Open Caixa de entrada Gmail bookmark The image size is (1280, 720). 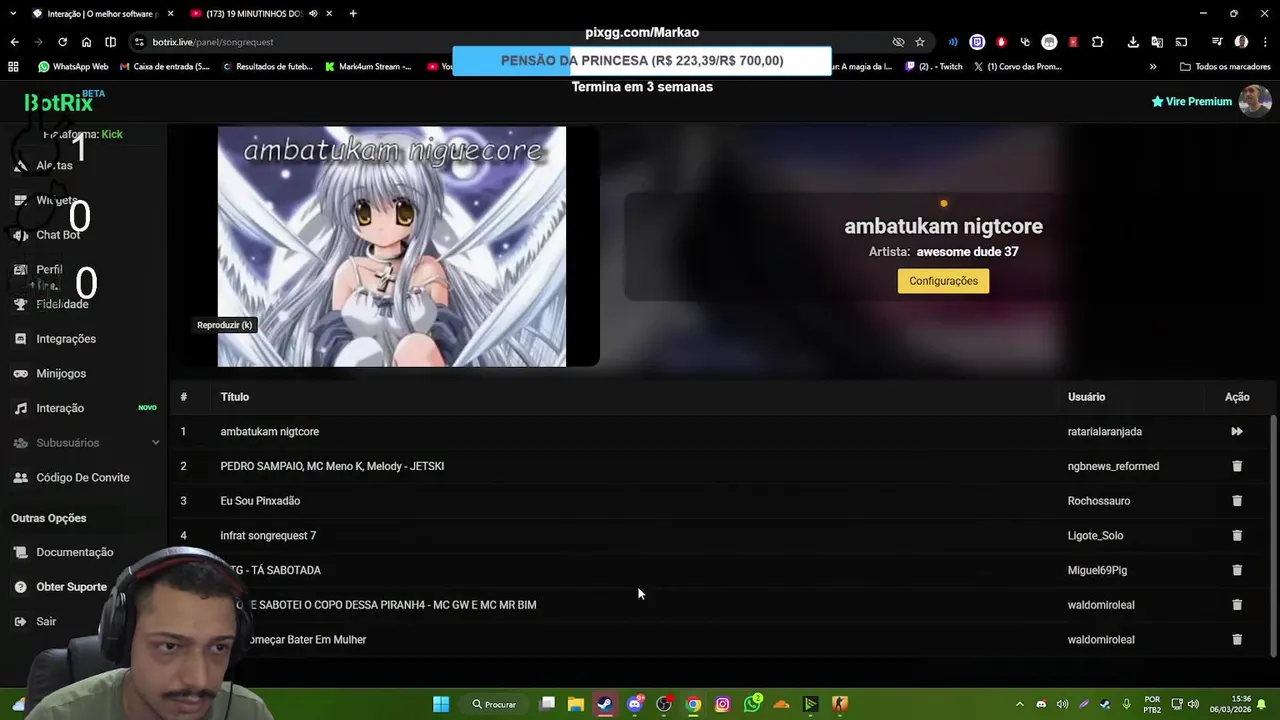(x=165, y=67)
